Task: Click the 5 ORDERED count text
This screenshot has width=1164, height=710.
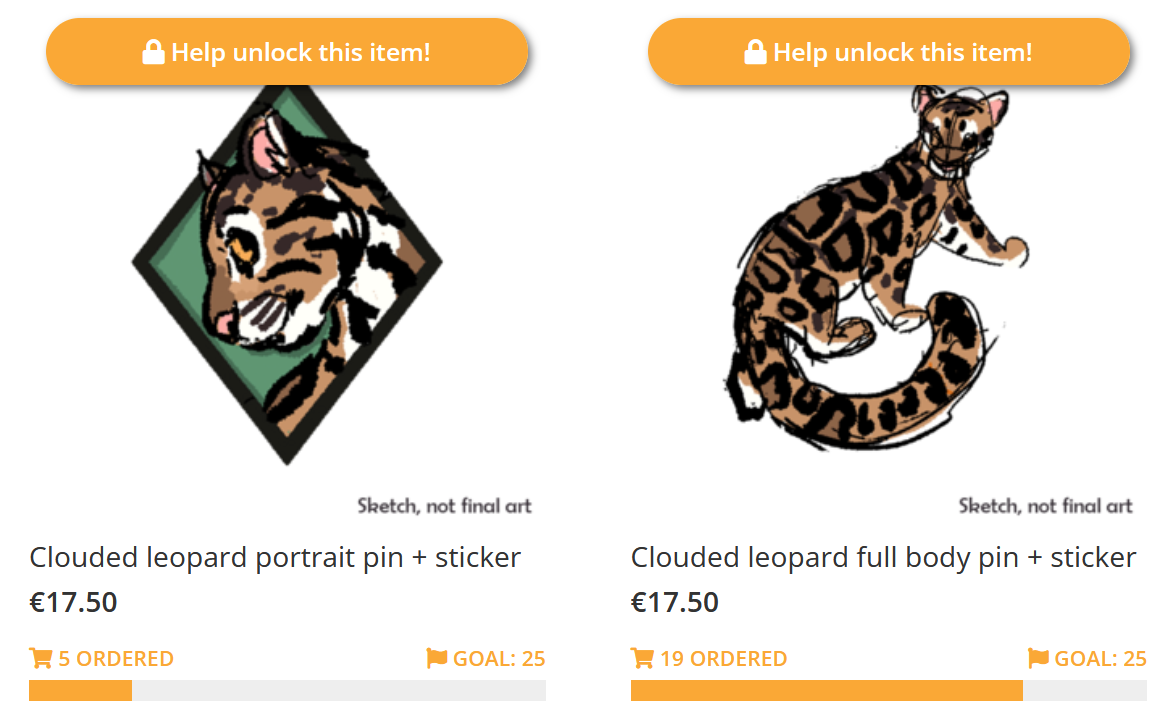Action: pos(116,659)
